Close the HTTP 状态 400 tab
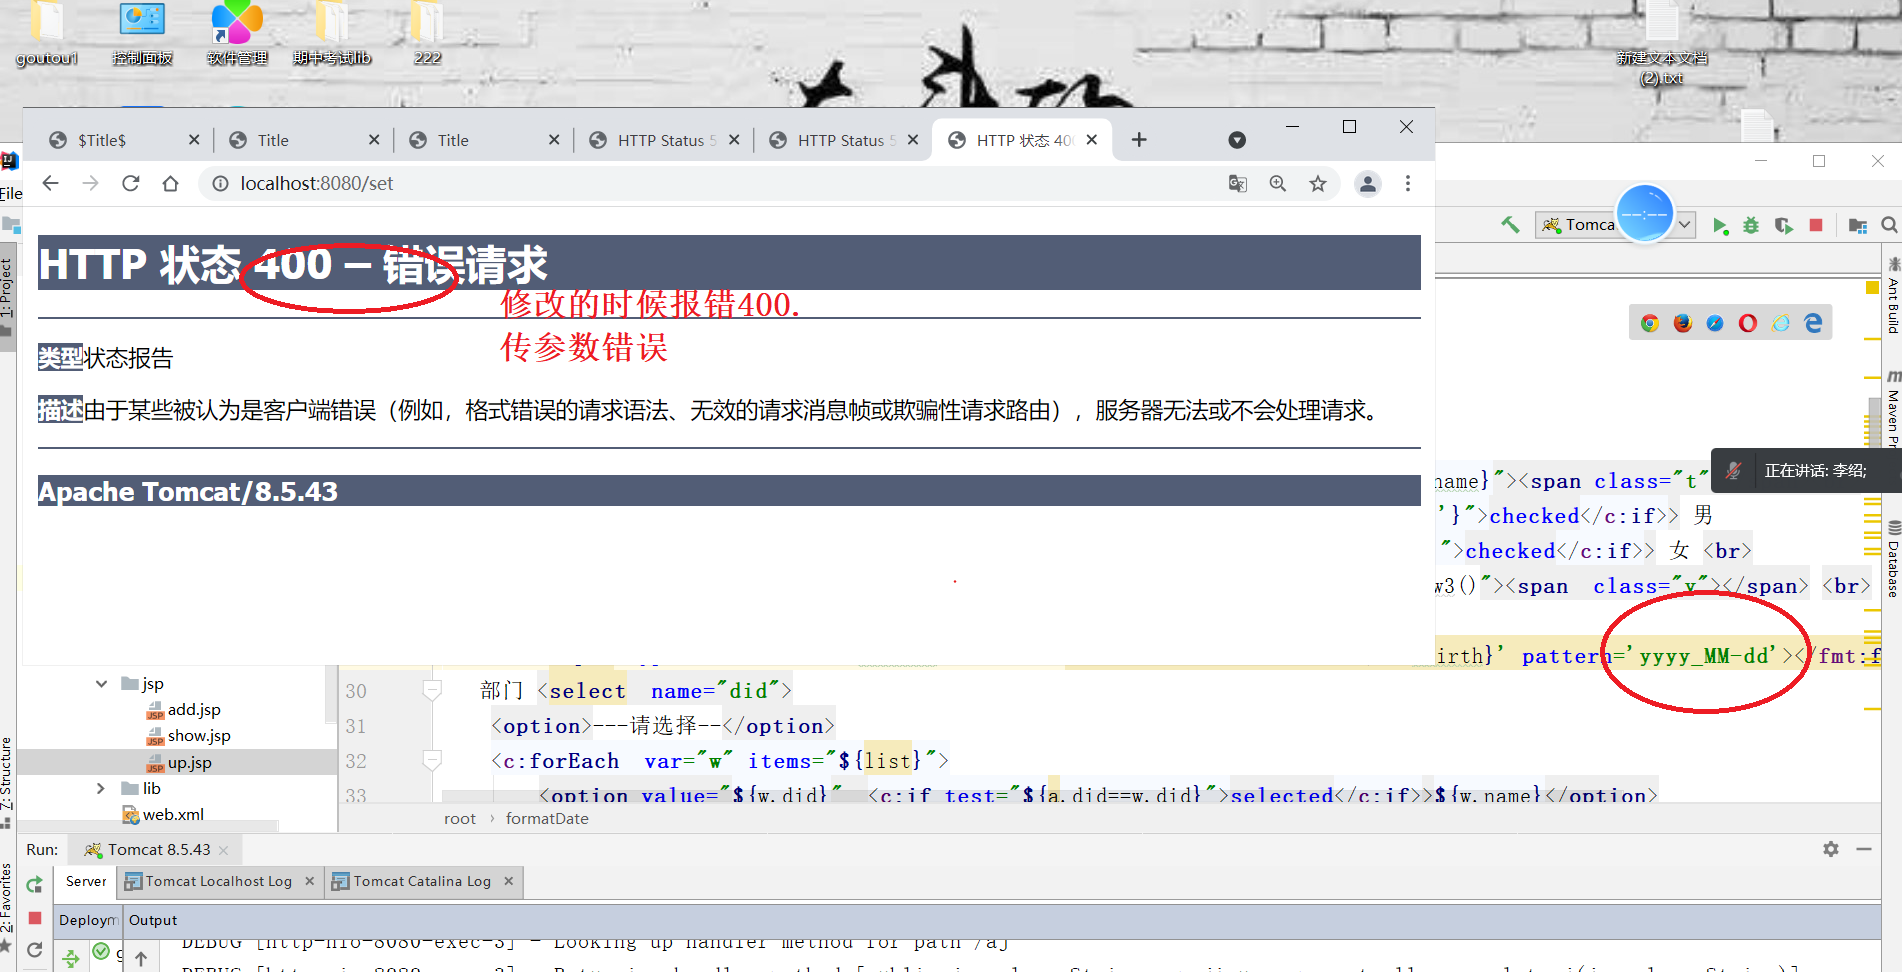The height and width of the screenshot is (972, 1902). tap(1092, 140)
